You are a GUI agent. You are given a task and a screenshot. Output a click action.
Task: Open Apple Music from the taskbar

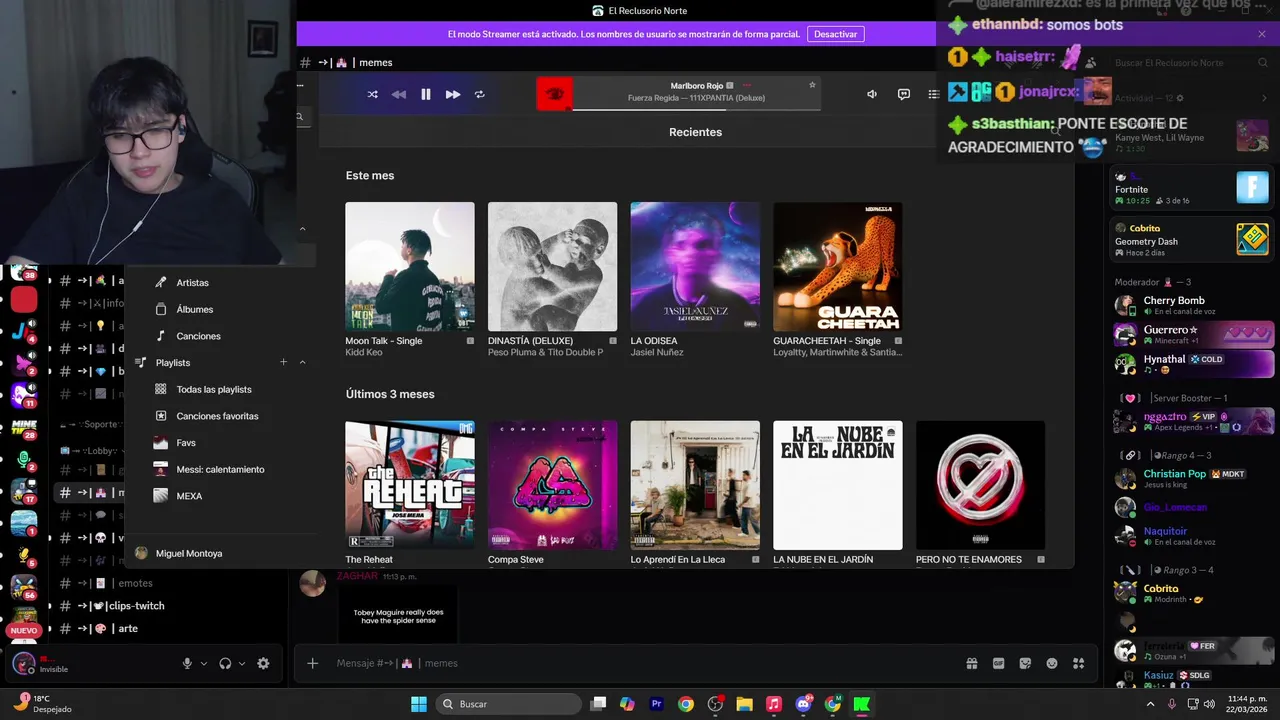(x=774, y=704)
